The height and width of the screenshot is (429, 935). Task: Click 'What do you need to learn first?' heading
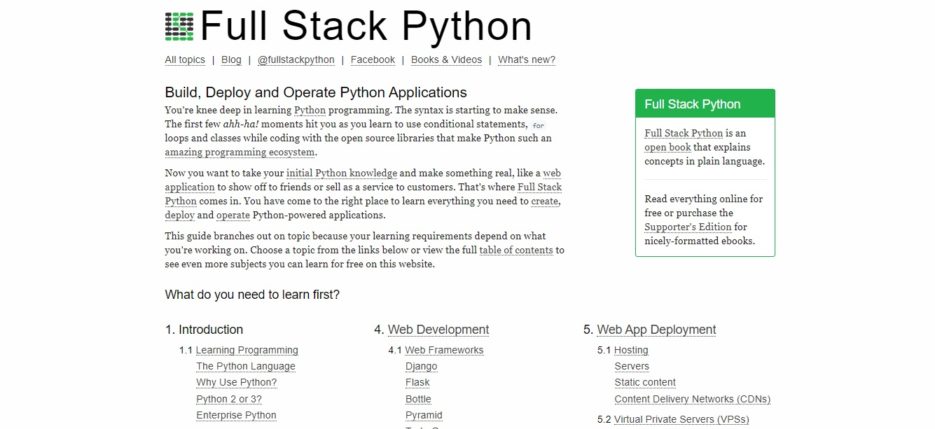(252, 295)
